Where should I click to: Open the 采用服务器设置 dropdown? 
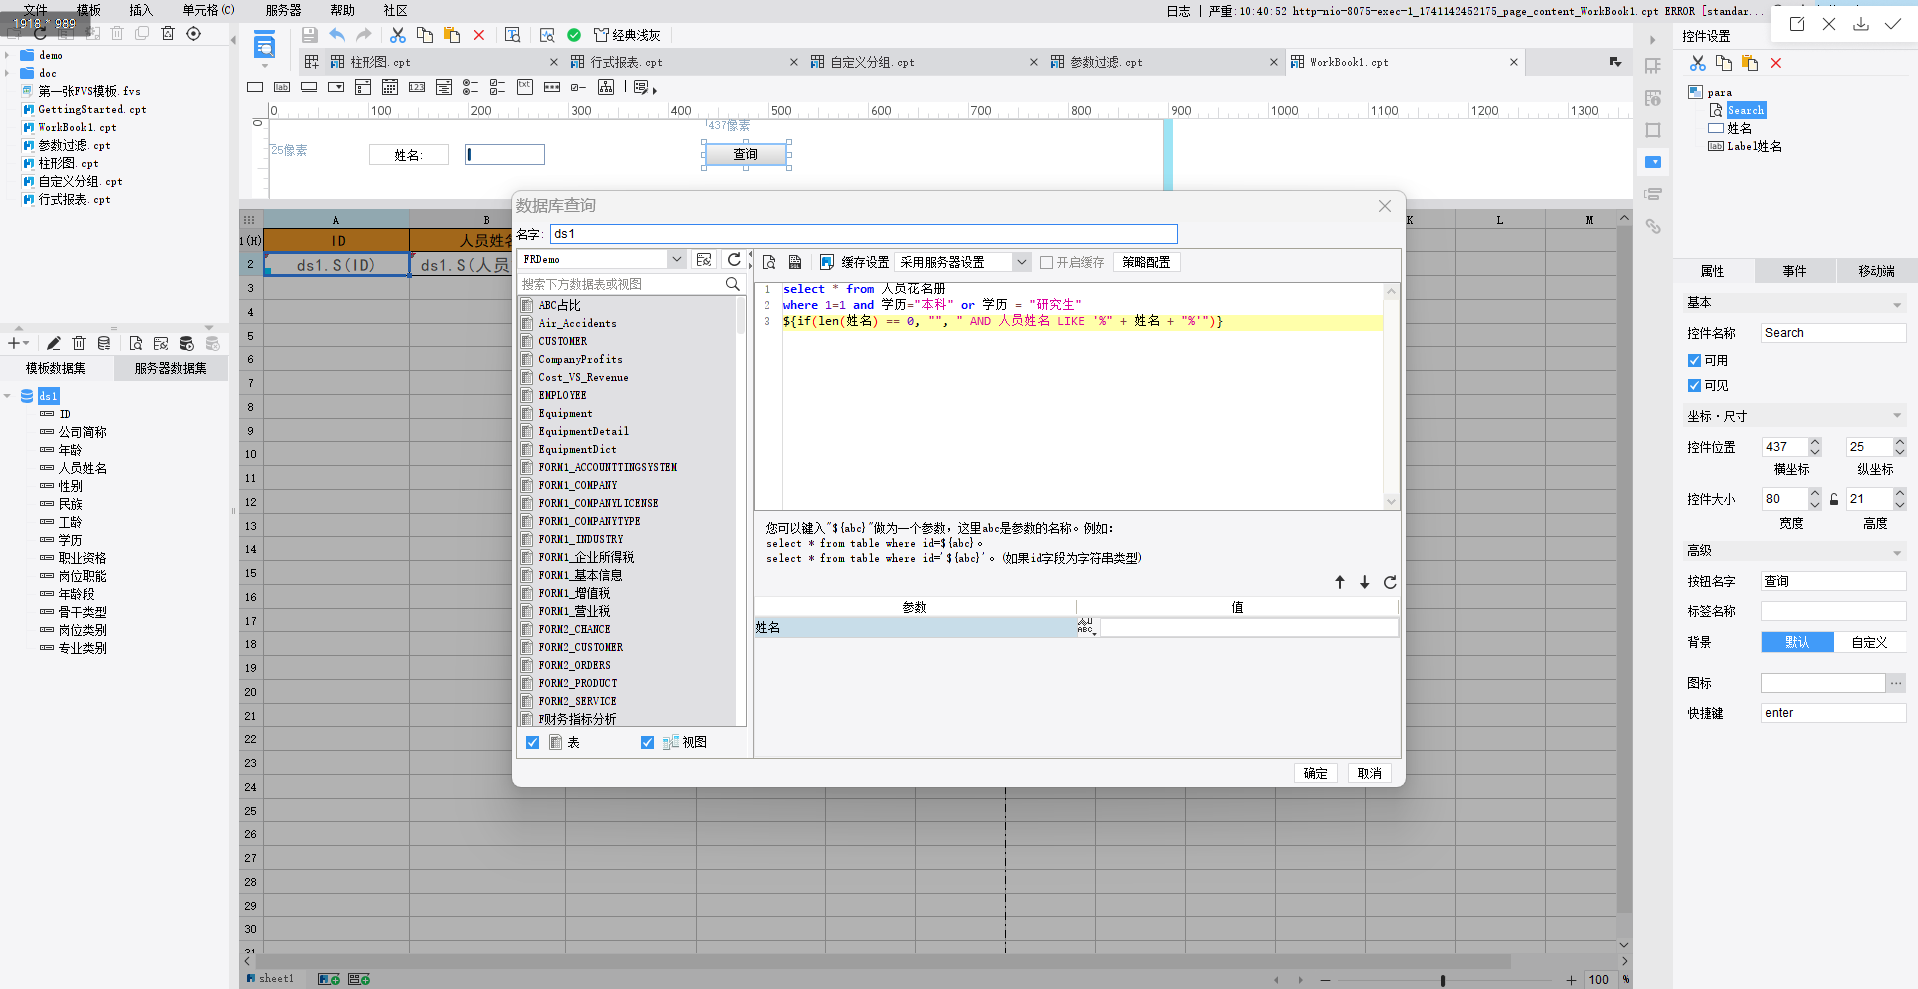(1021, 262)
